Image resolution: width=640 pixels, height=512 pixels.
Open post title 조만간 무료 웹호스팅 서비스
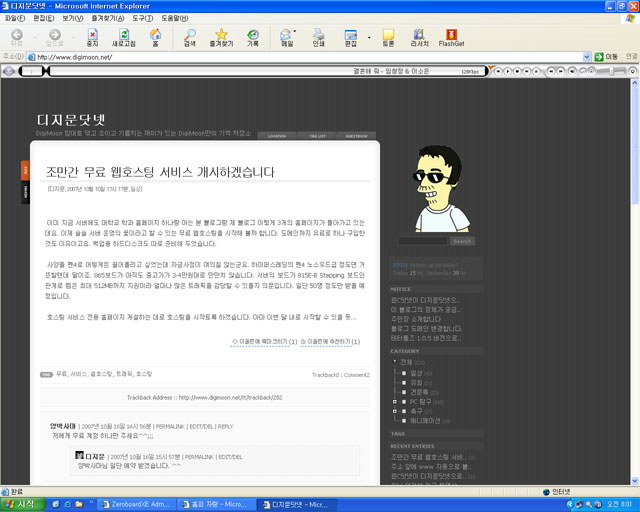[160, 172]
